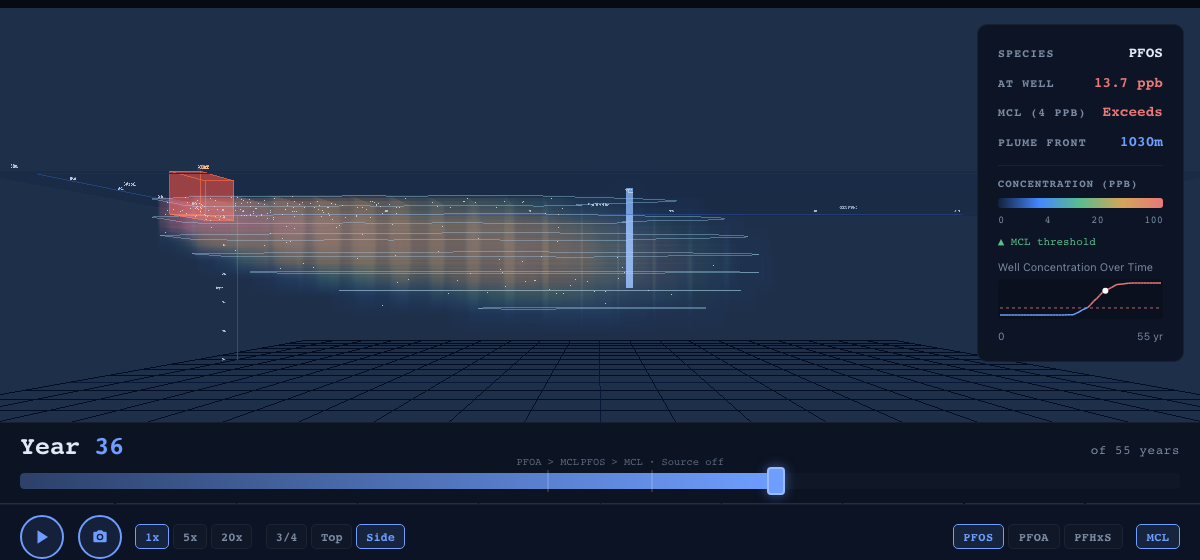
Task: Select the PFHxS species button
Action: pos(1094,537)
